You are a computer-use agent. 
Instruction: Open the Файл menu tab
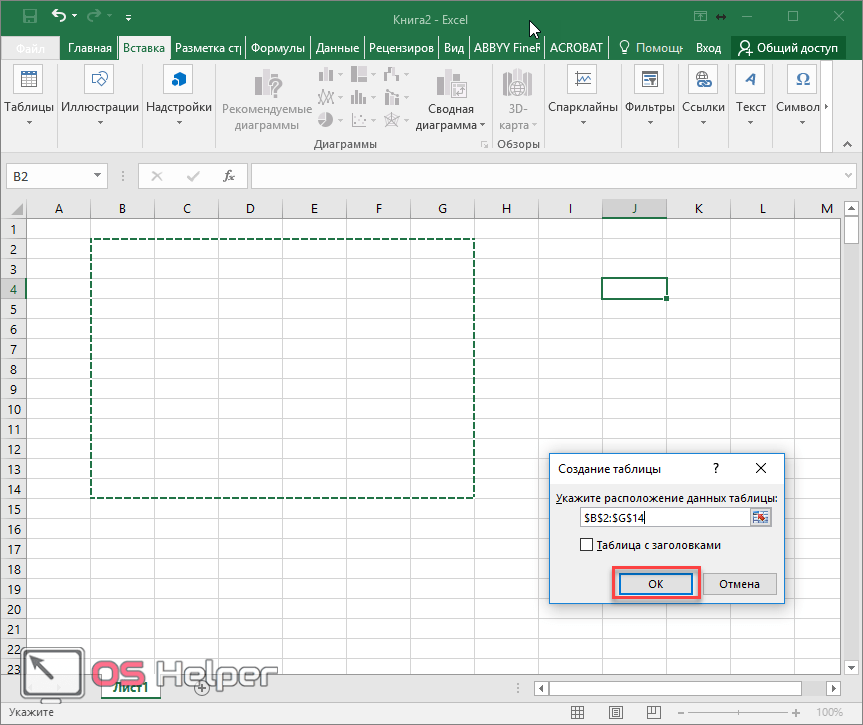[30, 47]
